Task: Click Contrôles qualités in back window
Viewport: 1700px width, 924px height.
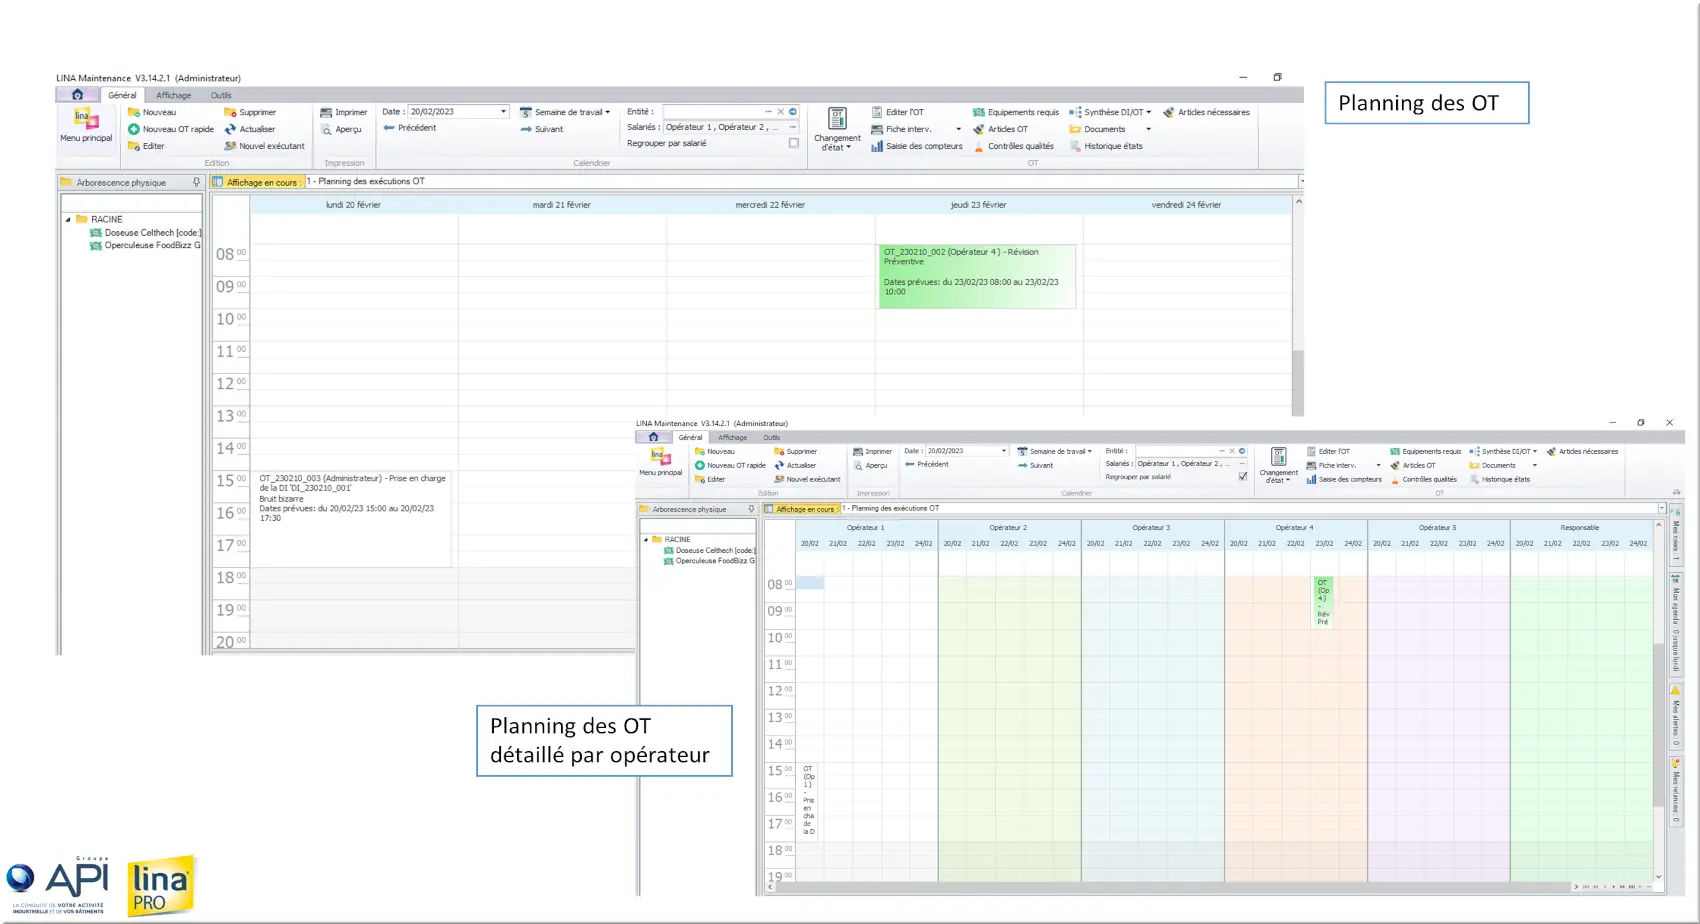Action: click(1014, 146)
